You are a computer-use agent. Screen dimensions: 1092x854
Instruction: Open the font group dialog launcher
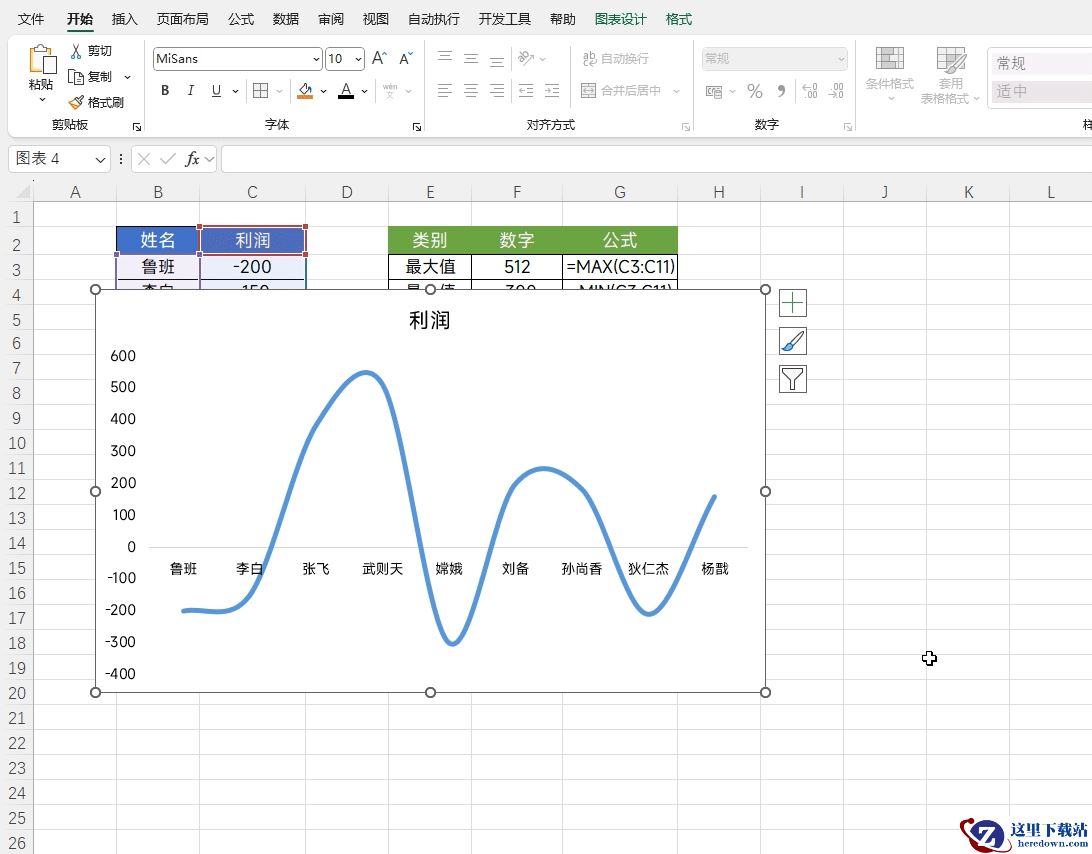416,127
